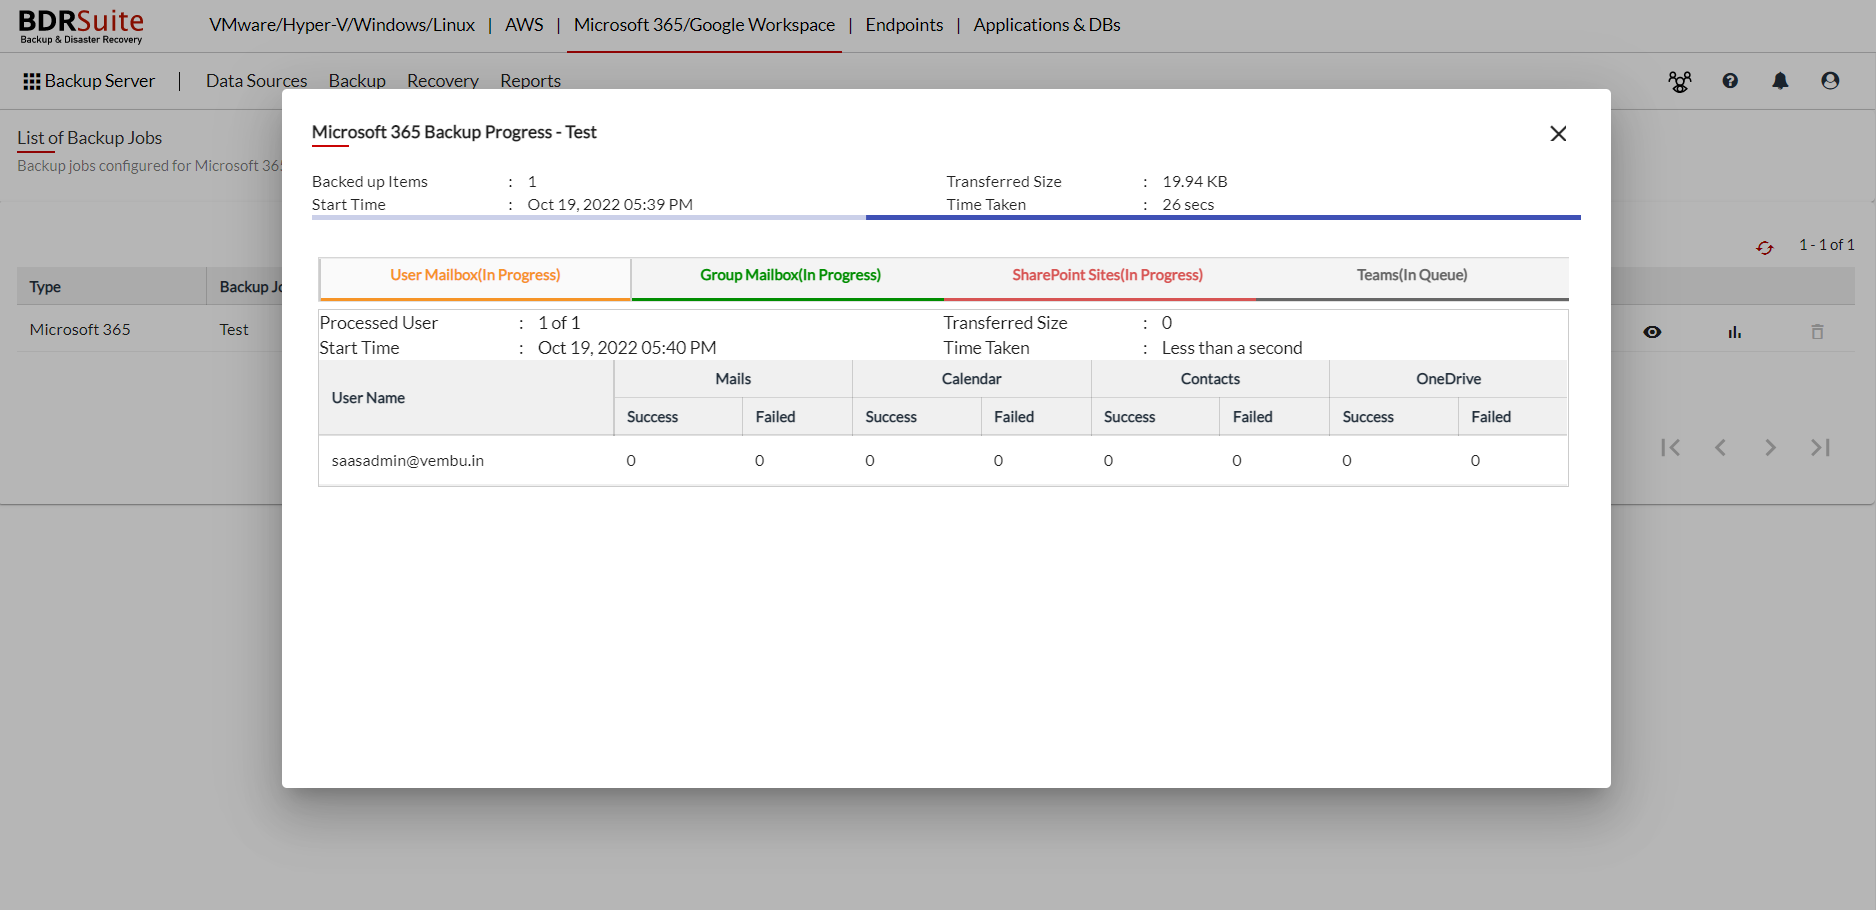Click the 1 - 1 of 1 pagination count
Screen dimensions: 1876x910
[1827, 245]
